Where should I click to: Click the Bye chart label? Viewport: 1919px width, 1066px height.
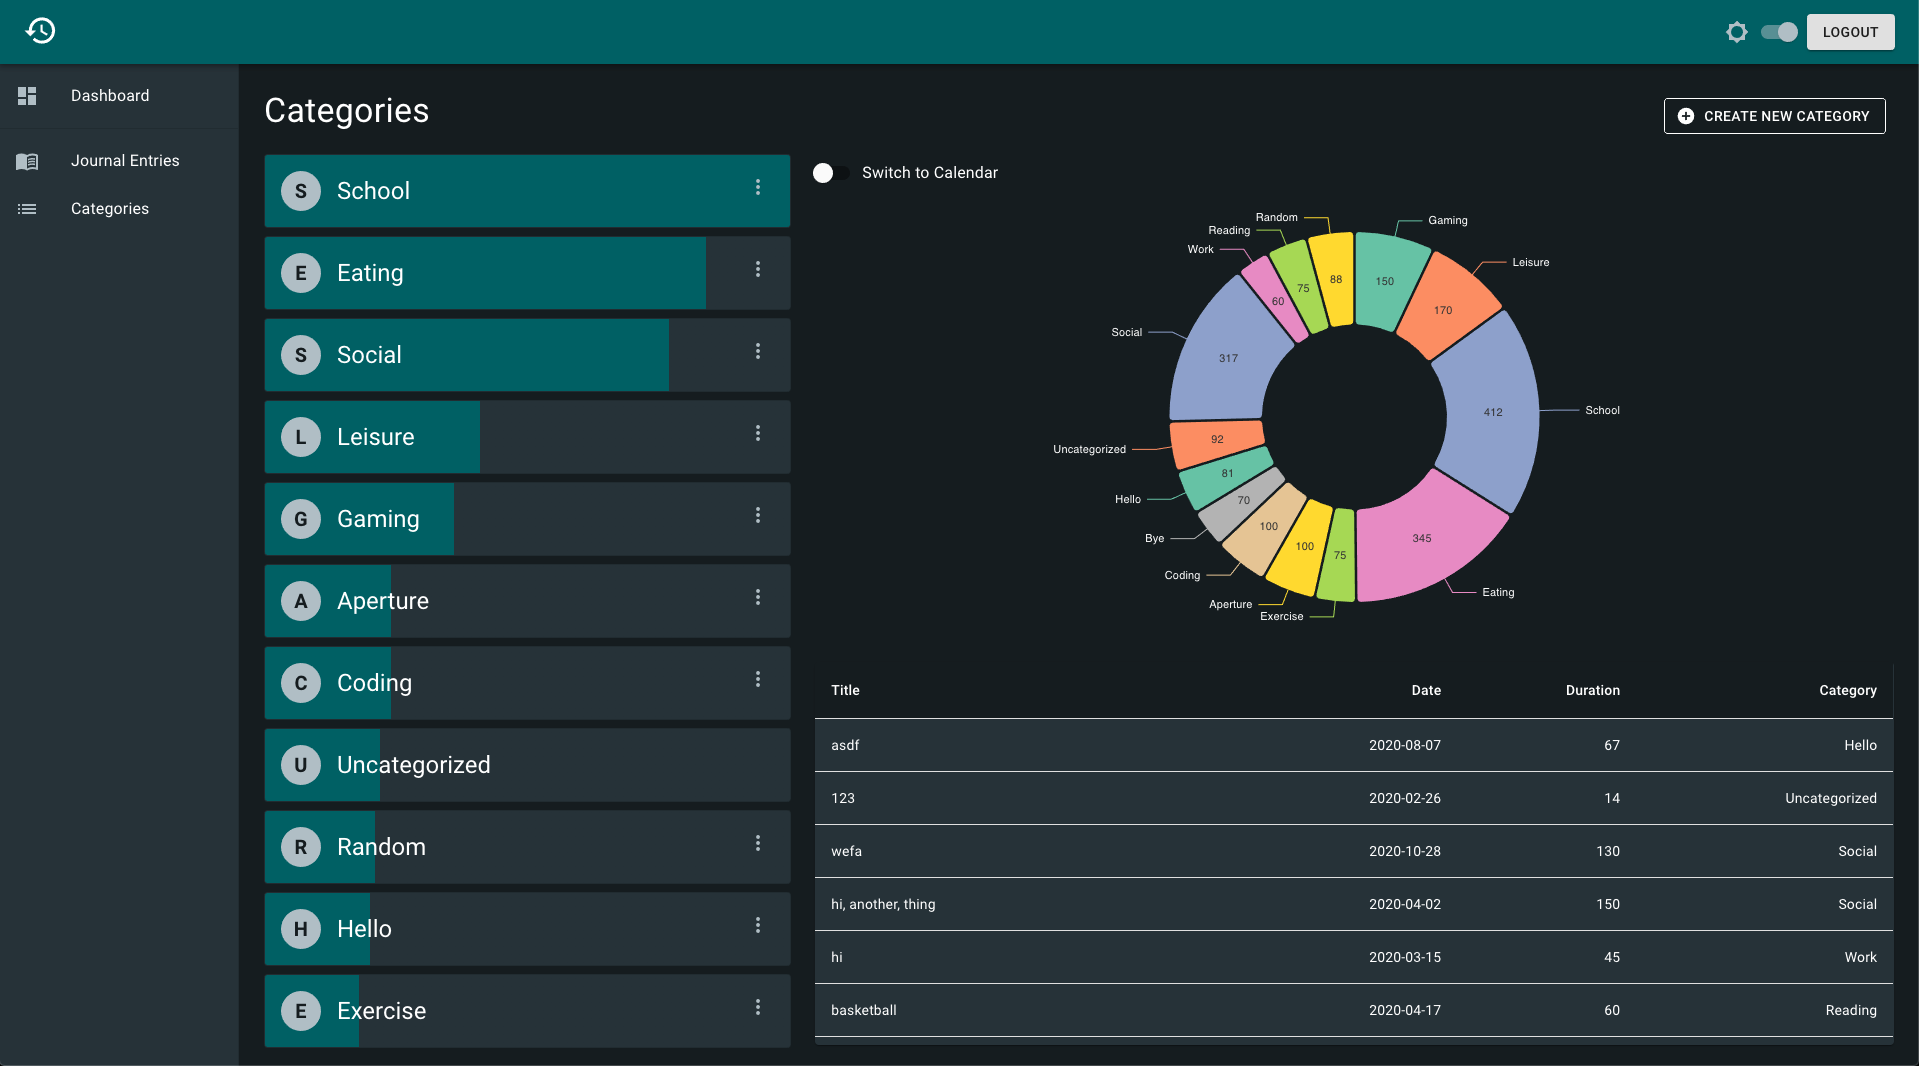point(1154,538)
